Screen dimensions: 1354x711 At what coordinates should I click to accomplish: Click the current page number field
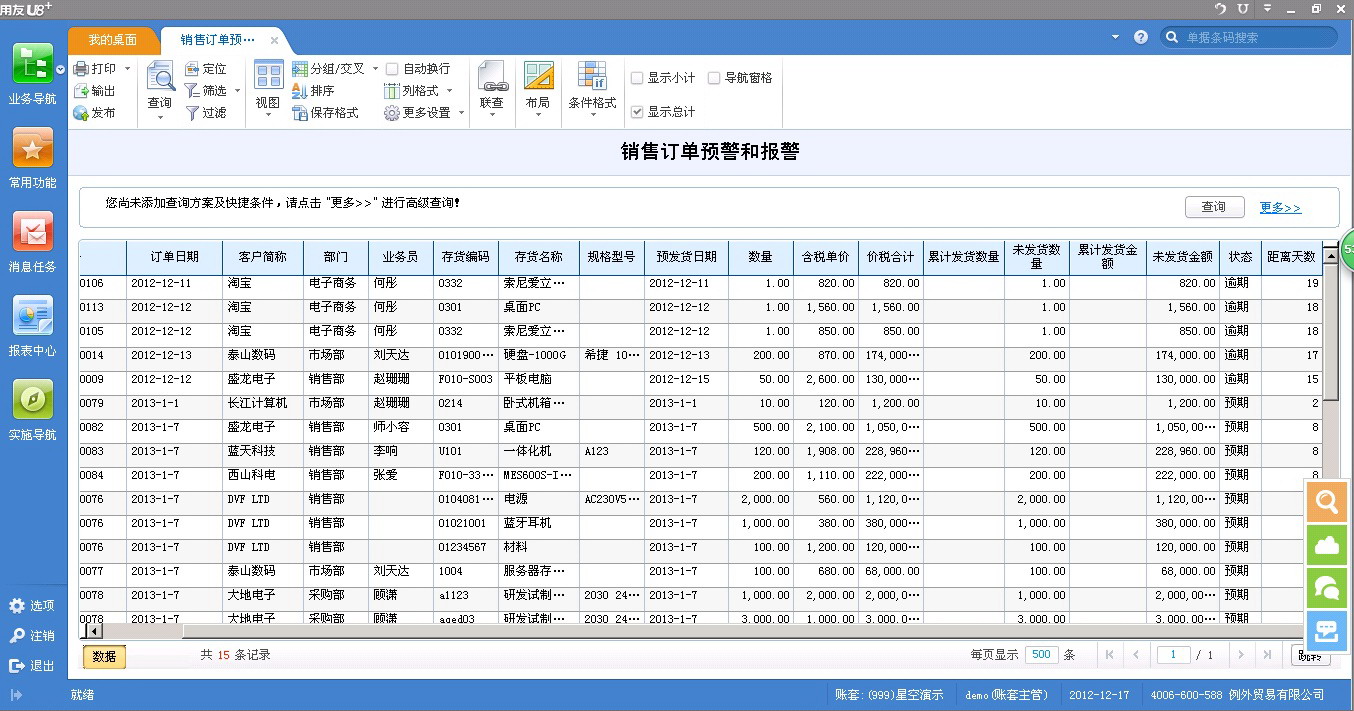coord(1173,655)
